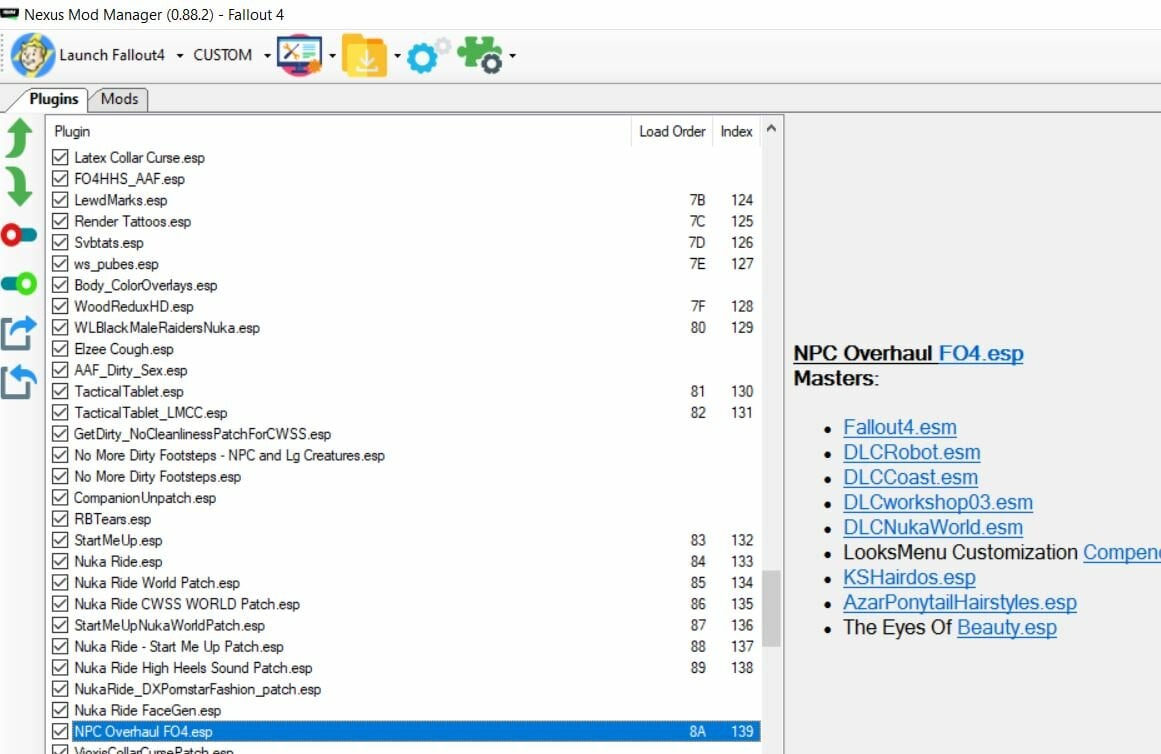
Task: Expand the tools monitor icon dropdown arrow
Action: 332,56
